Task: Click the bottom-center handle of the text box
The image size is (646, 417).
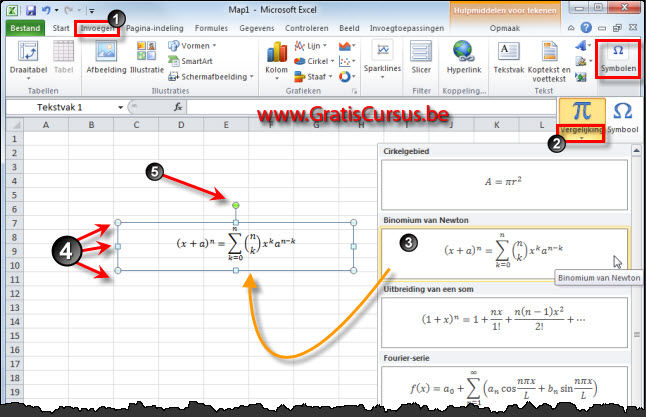Action: pyautogui.click(x=236, y=270)
